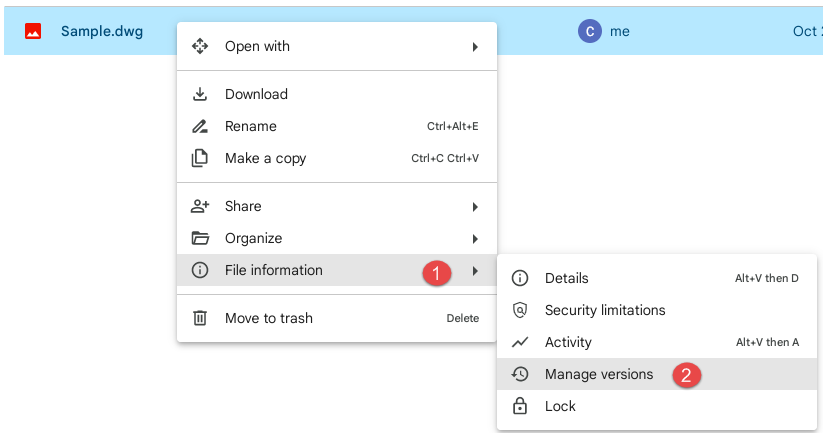Select Rename in the context menu
This screenshot has width=823, height=433.
[337, 126]
